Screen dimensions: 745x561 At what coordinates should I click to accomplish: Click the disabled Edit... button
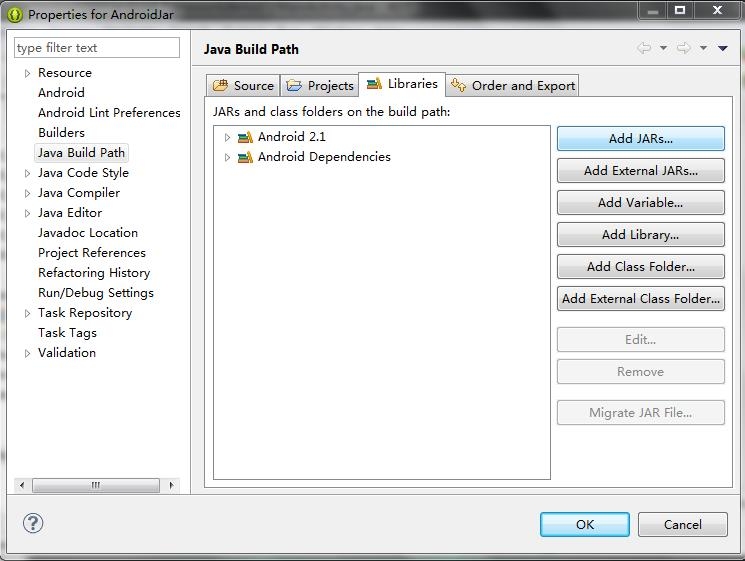pyautogui.click(x=640, y=340)
